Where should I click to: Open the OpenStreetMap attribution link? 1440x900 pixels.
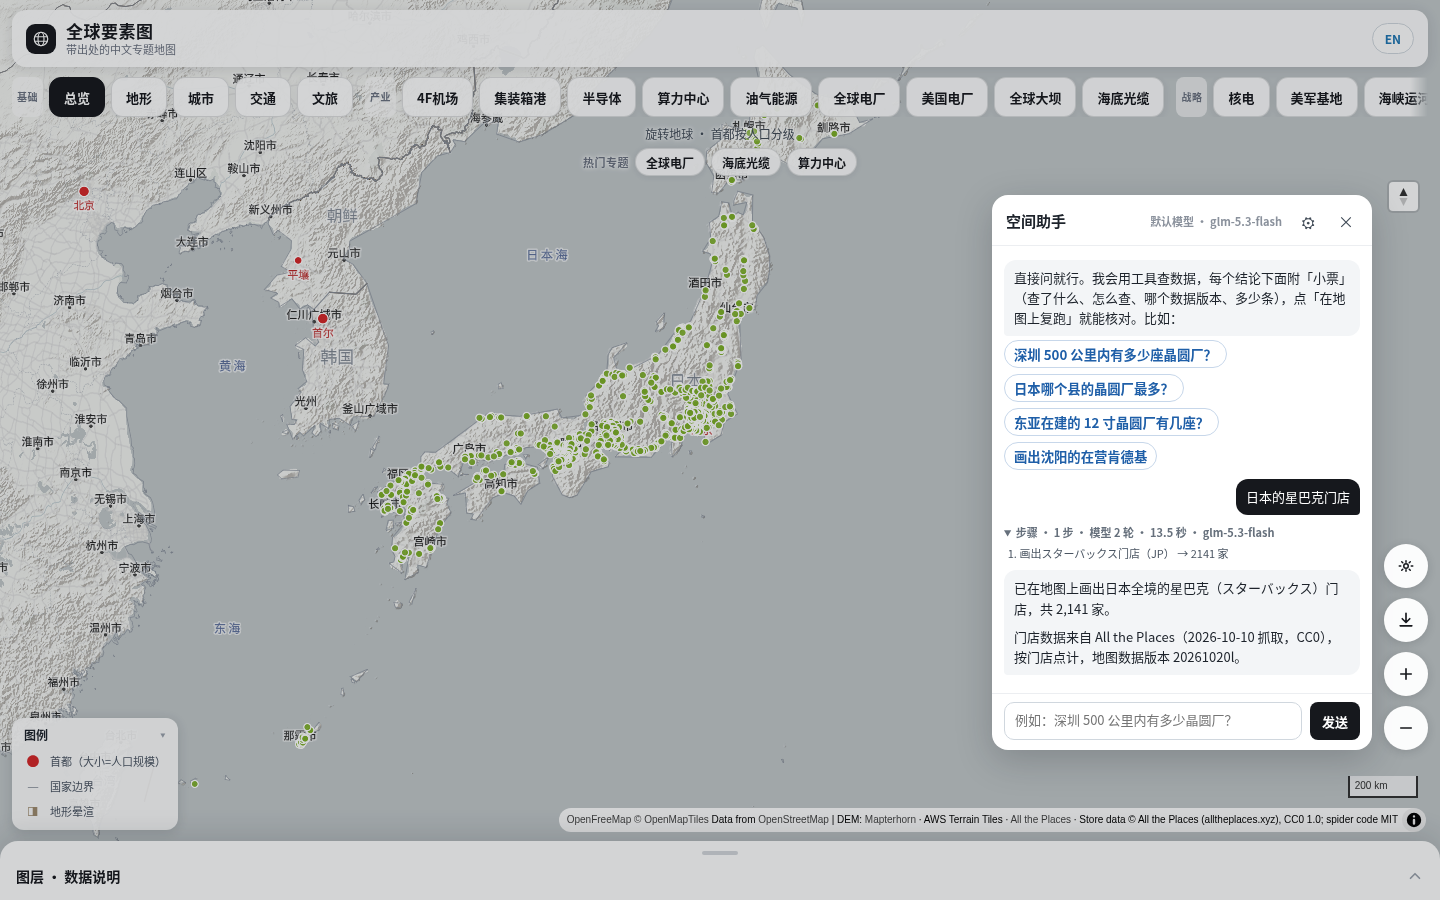point(793,820)
